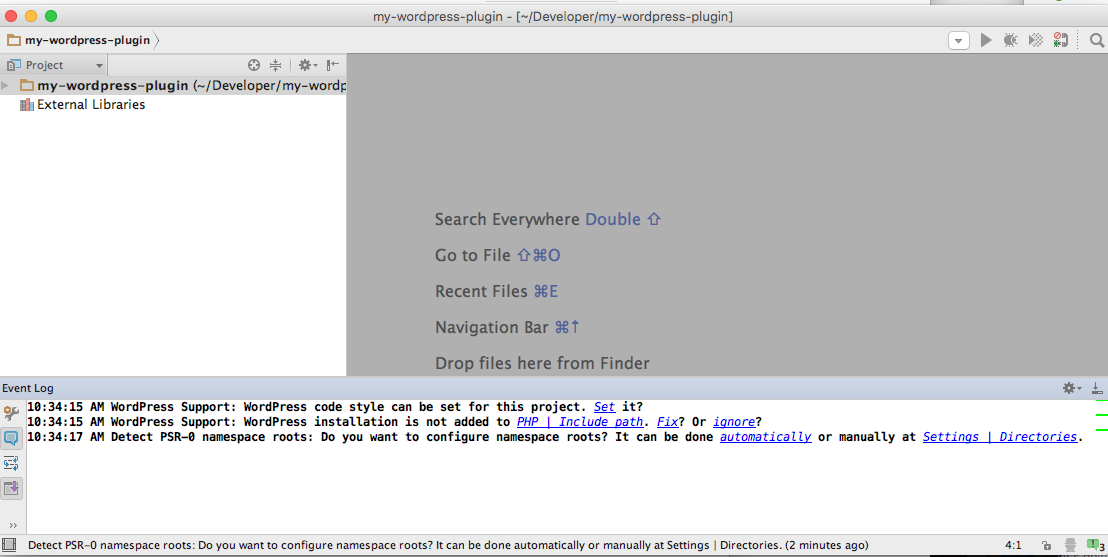Start debugging with the bug icon
Viewport: 1108px width, 557px height.
(x=1010, y=40)
